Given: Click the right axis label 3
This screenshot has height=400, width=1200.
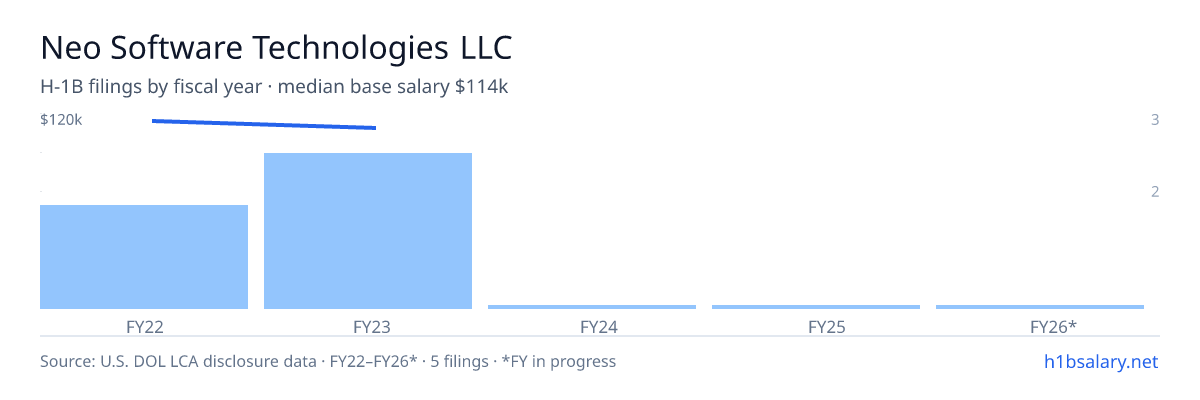Looking at the screenshot, I should coord(1155,120).
